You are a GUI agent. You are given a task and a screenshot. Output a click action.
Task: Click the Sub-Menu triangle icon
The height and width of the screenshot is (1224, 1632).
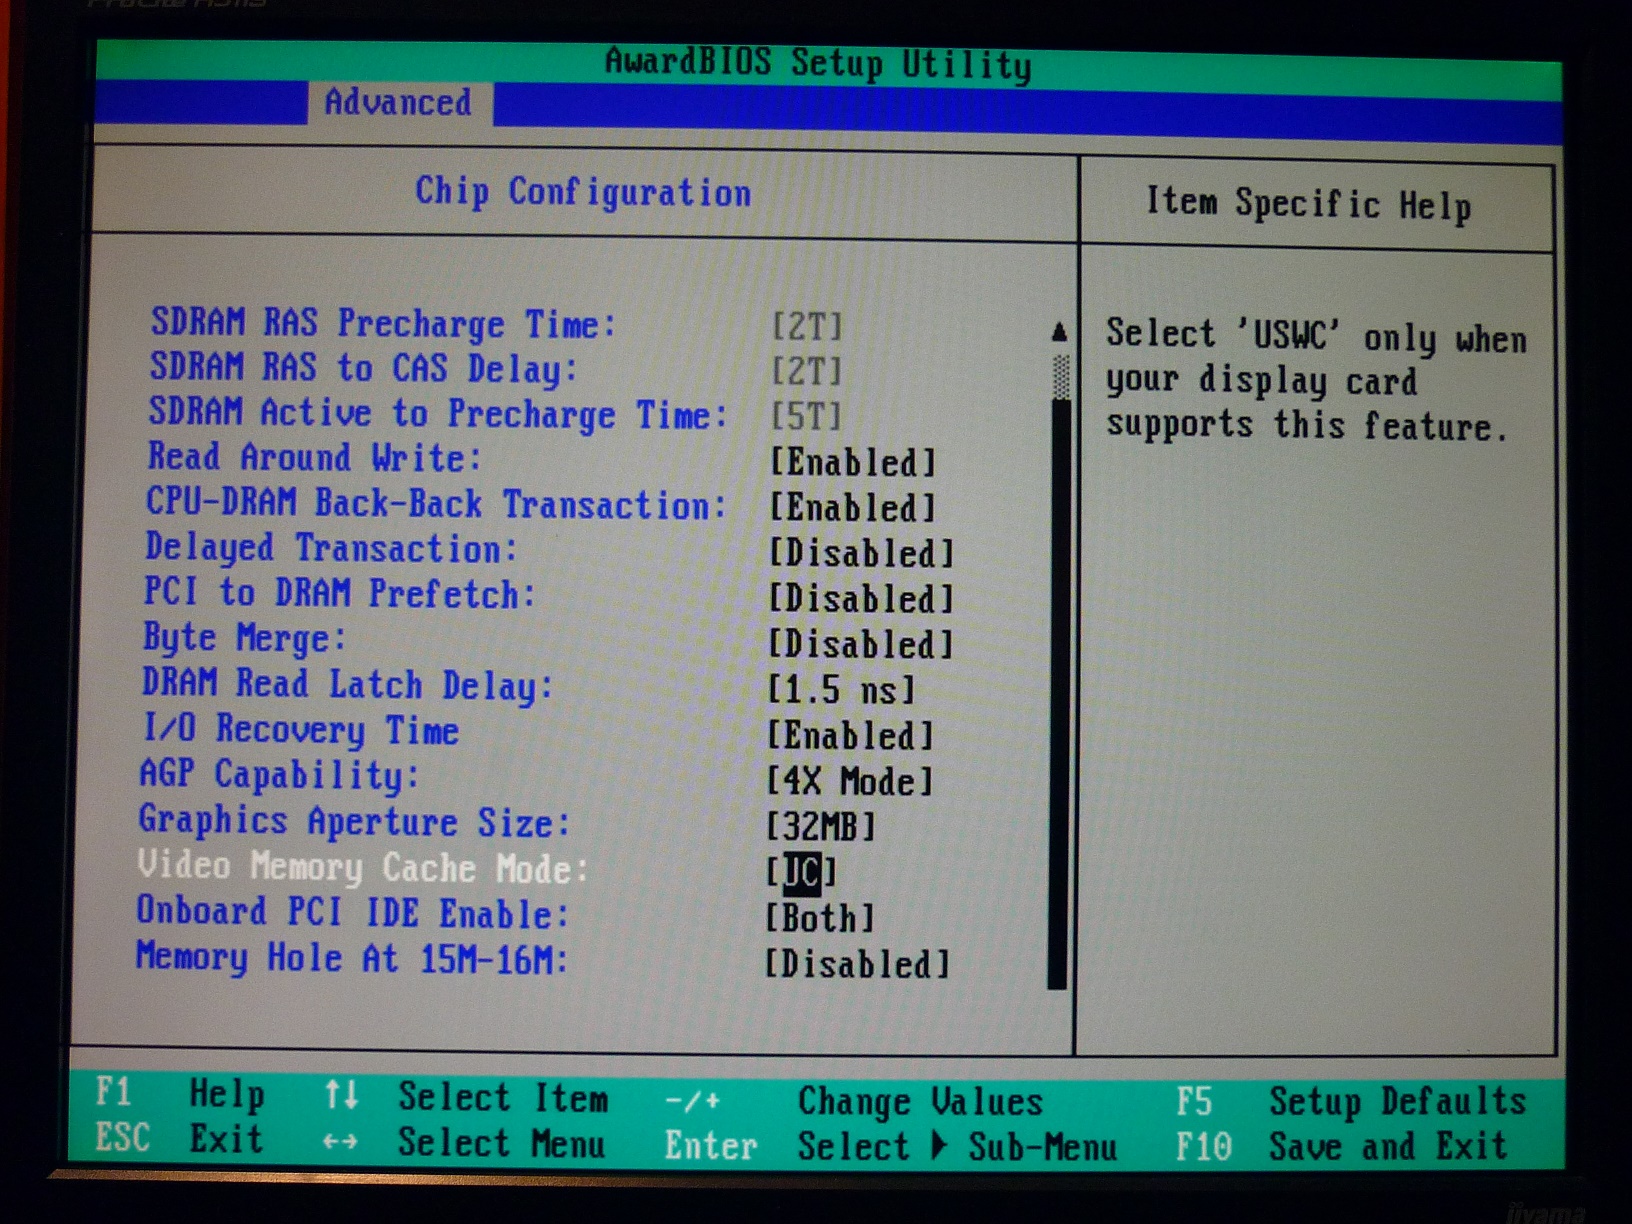click(938, 1144)
